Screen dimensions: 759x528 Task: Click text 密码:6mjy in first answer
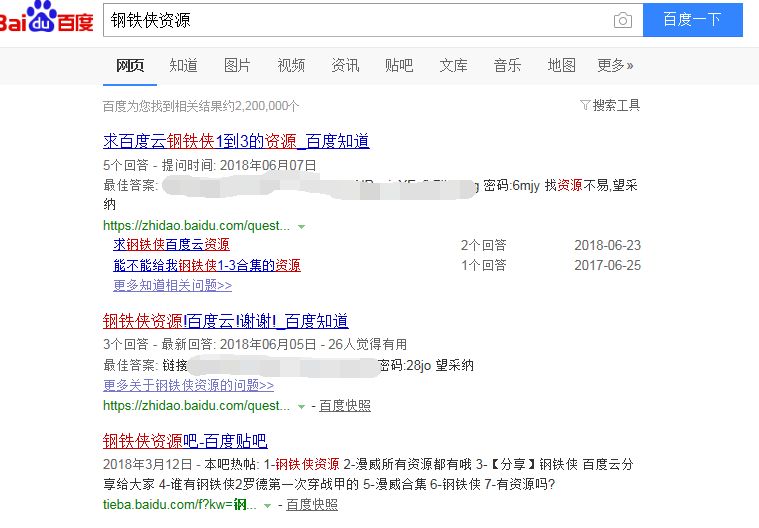click(x=511, y=185)
